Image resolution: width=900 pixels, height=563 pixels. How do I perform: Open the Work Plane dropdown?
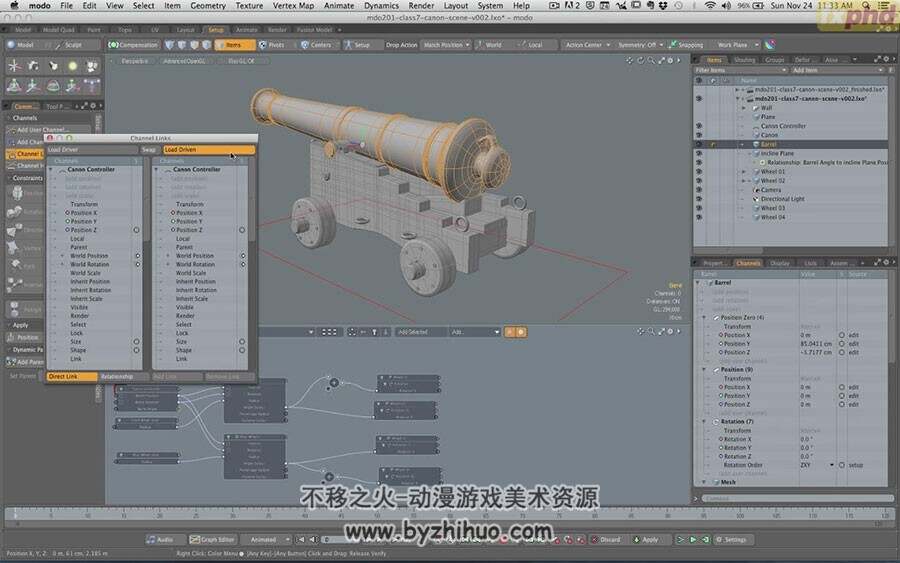(737, 45)
